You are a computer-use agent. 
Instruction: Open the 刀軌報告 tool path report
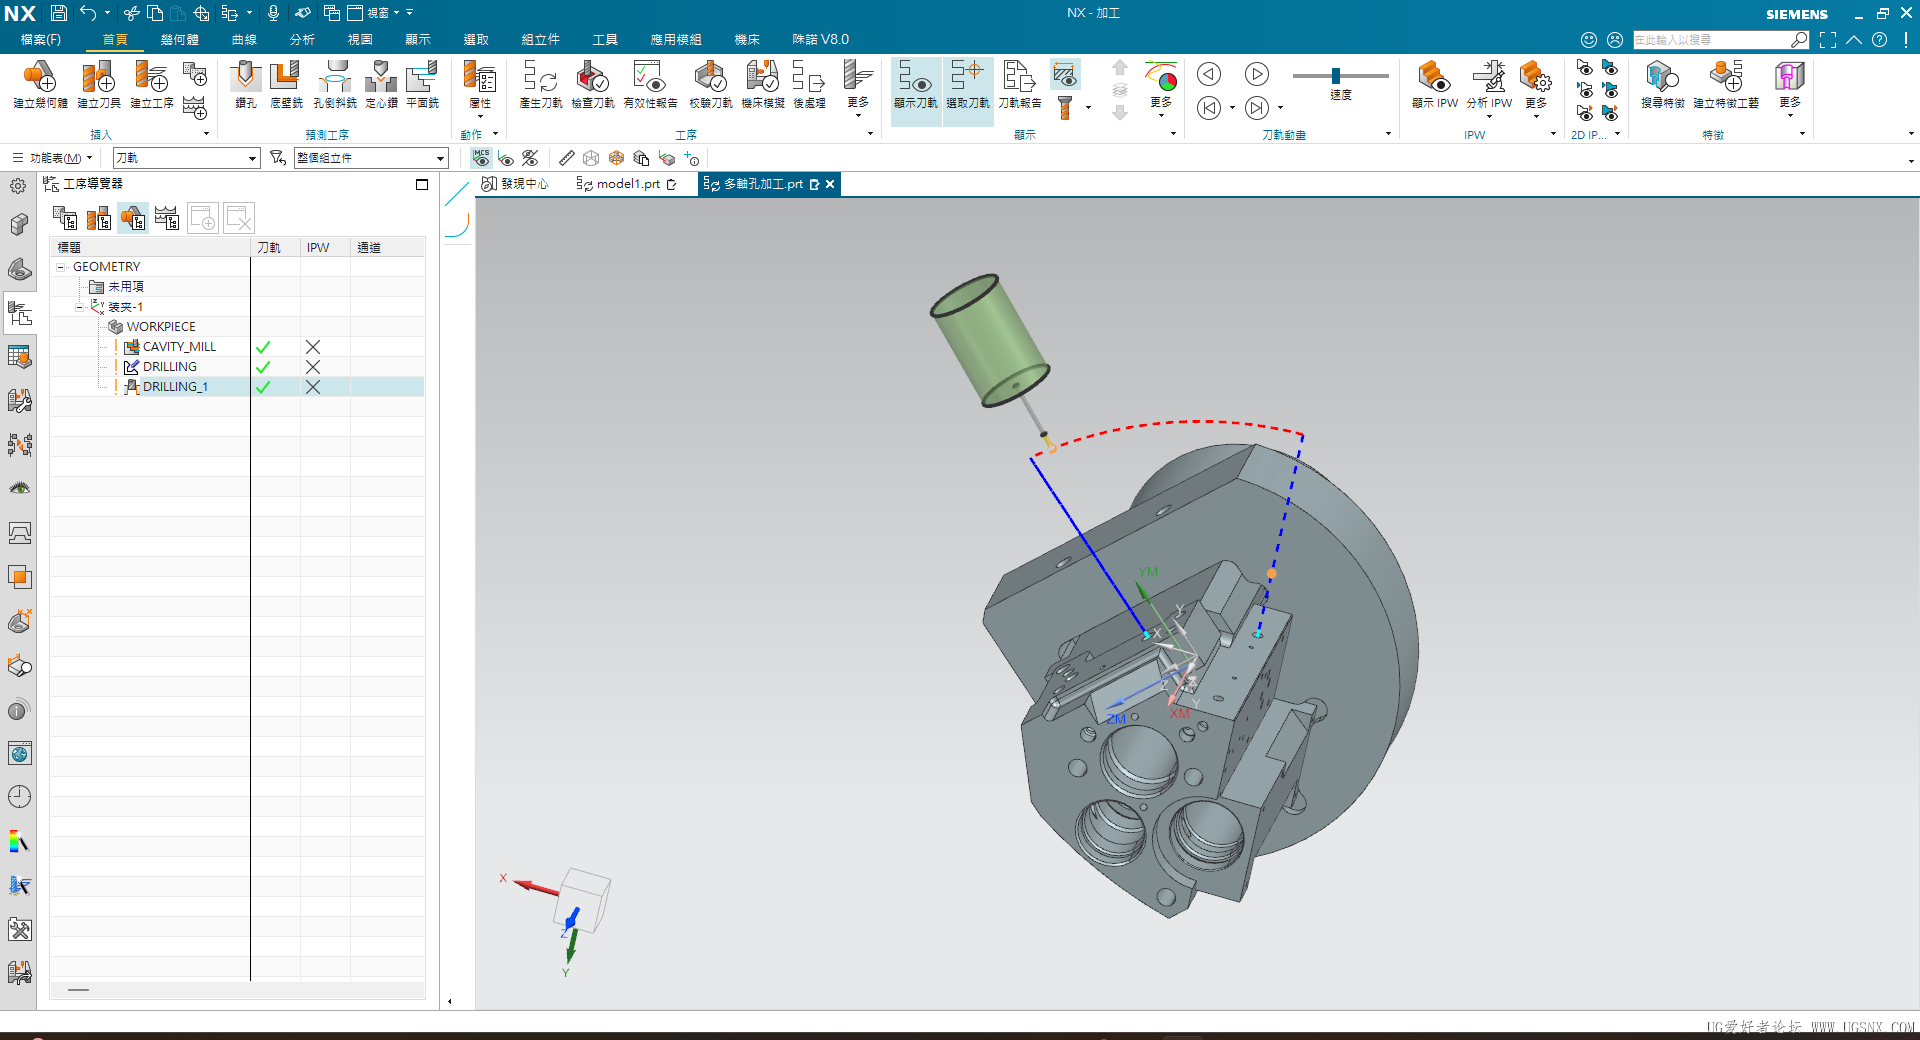click(1019, 84)
